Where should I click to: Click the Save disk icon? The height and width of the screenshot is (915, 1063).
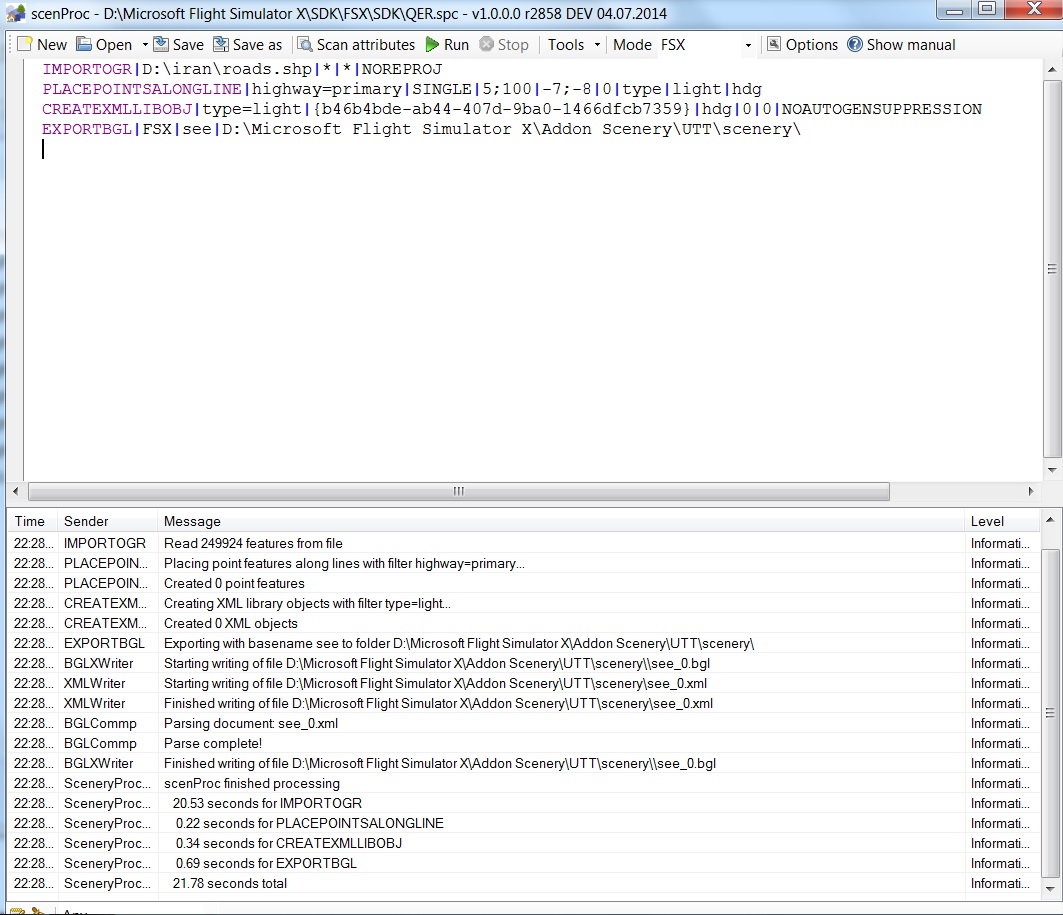[x=161, y=44]
